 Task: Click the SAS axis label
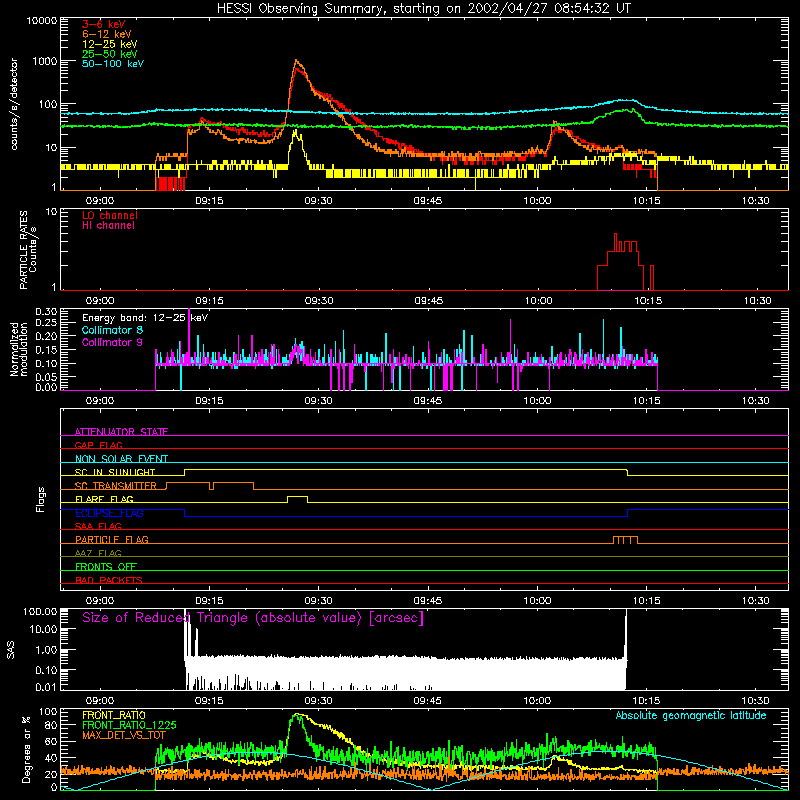pos(11,649)
